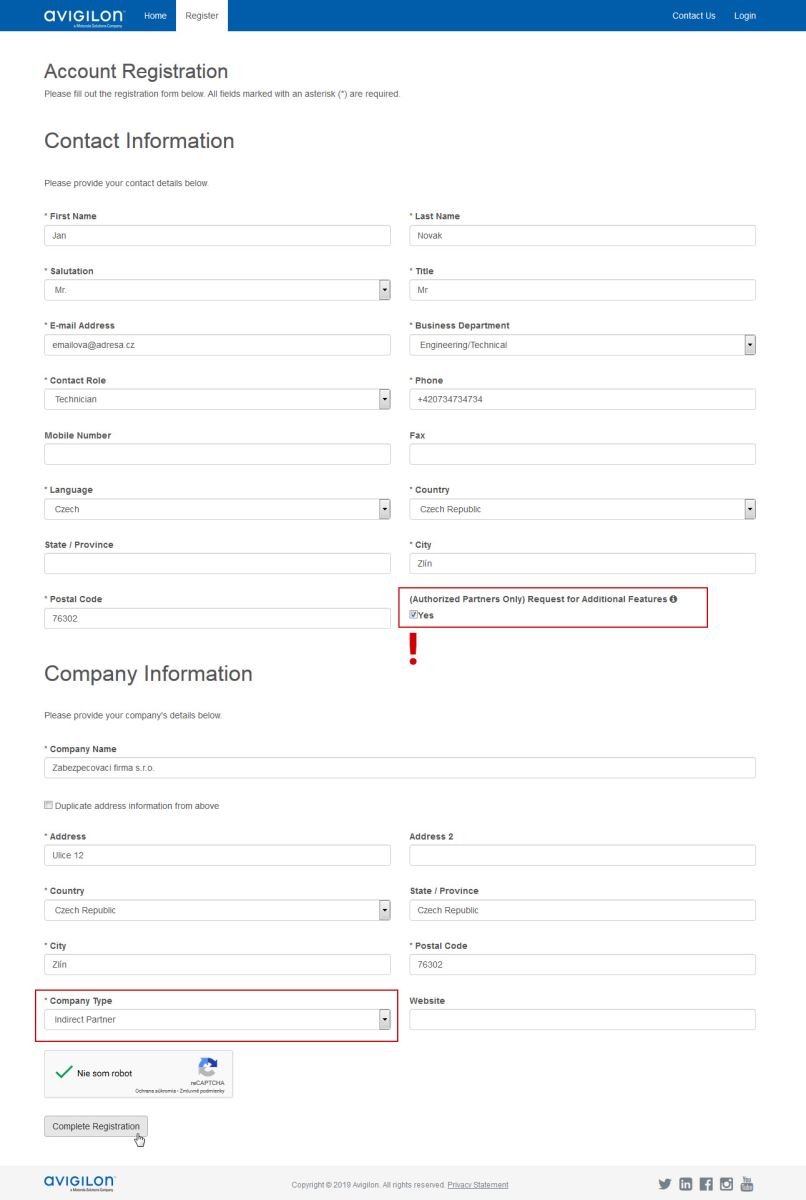Check Duplicate address information from above
Image resolution: width=806 pixels, height=1200 pixels.
tap(49, 805)
